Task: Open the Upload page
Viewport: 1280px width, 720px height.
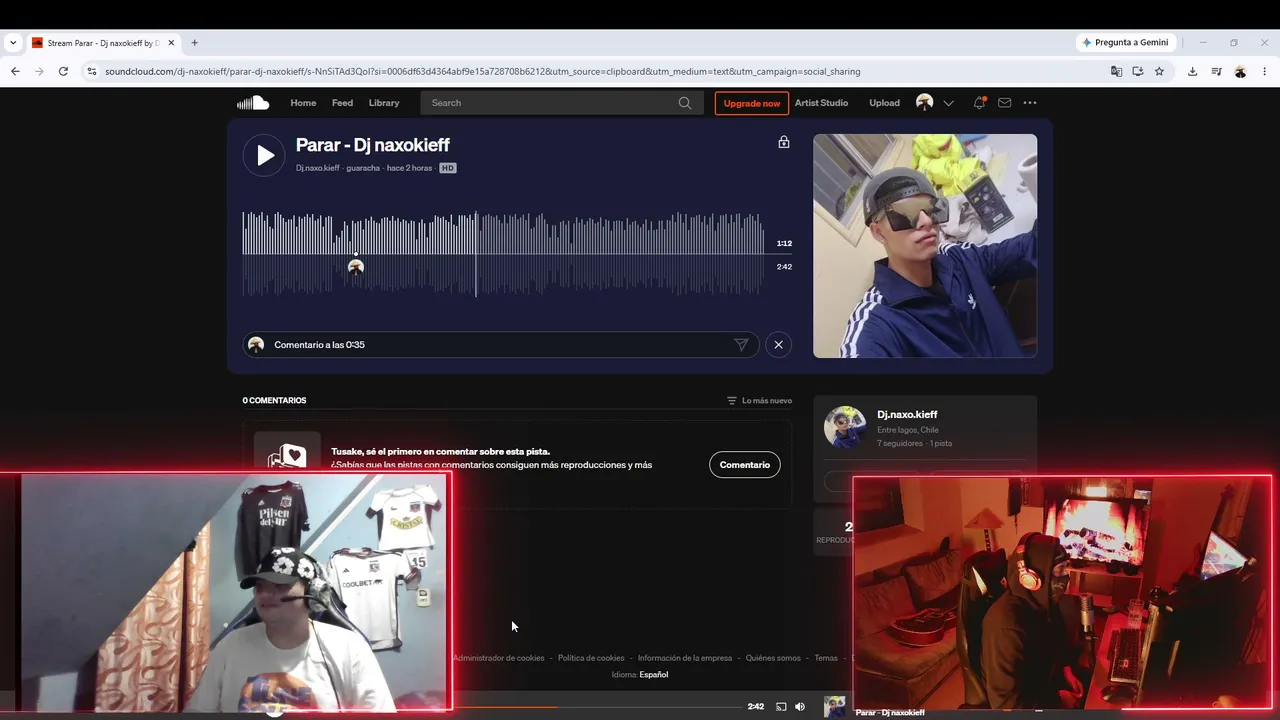Action: pyautogui.click(x=884, y=103)
